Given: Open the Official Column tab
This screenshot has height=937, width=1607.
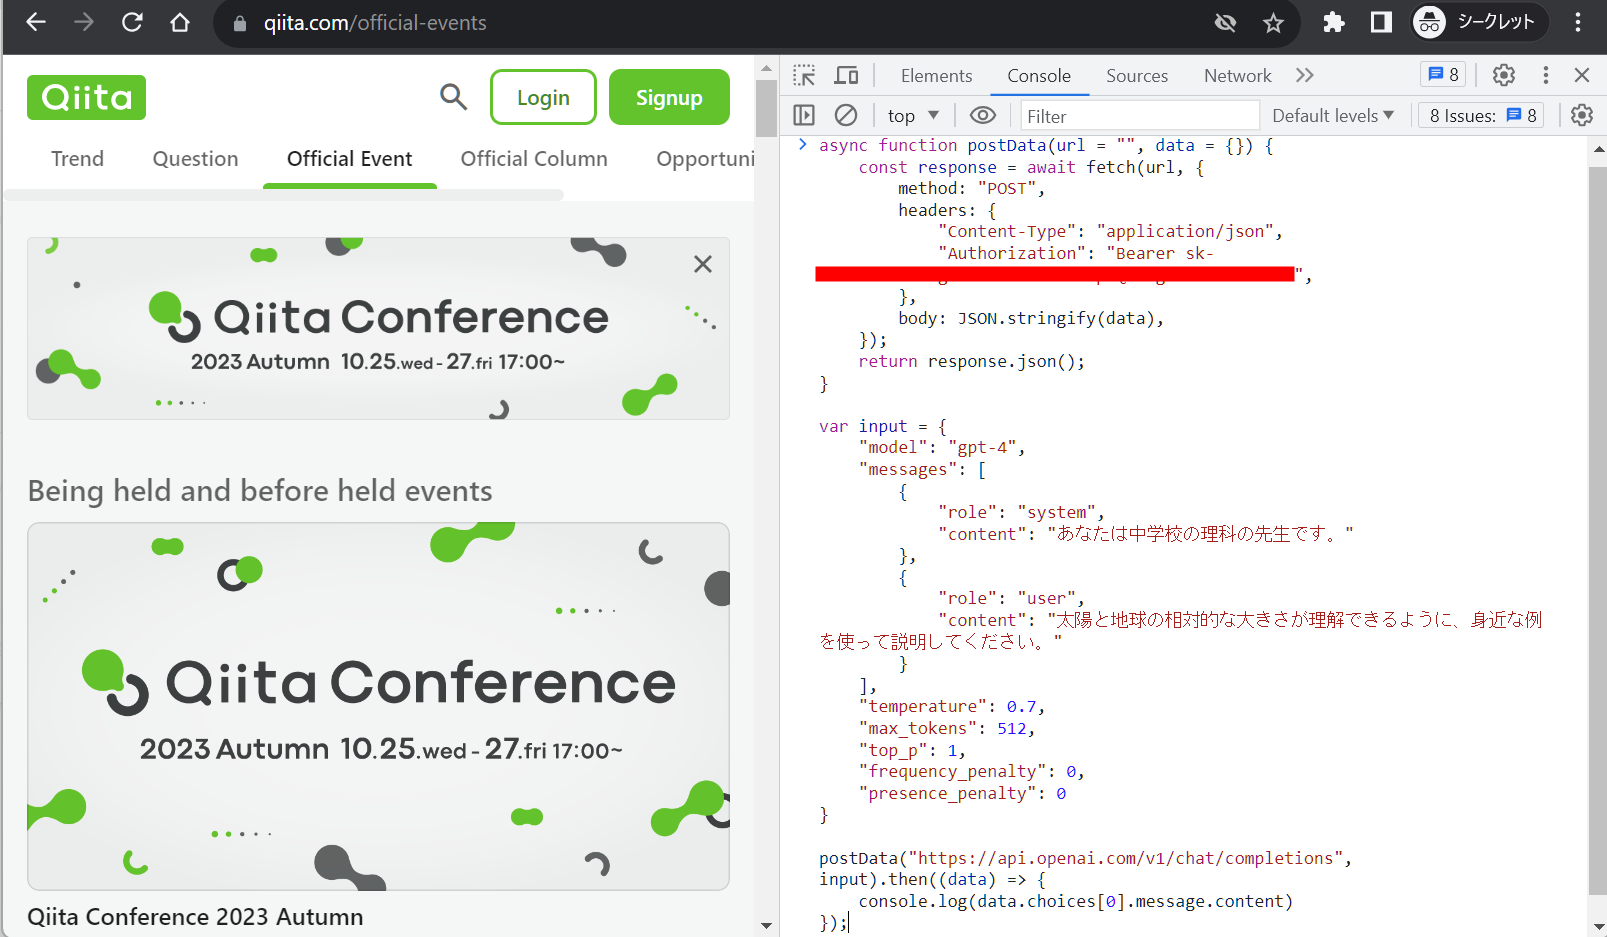Looking at the screenshot, I should (x=534, y=159).
